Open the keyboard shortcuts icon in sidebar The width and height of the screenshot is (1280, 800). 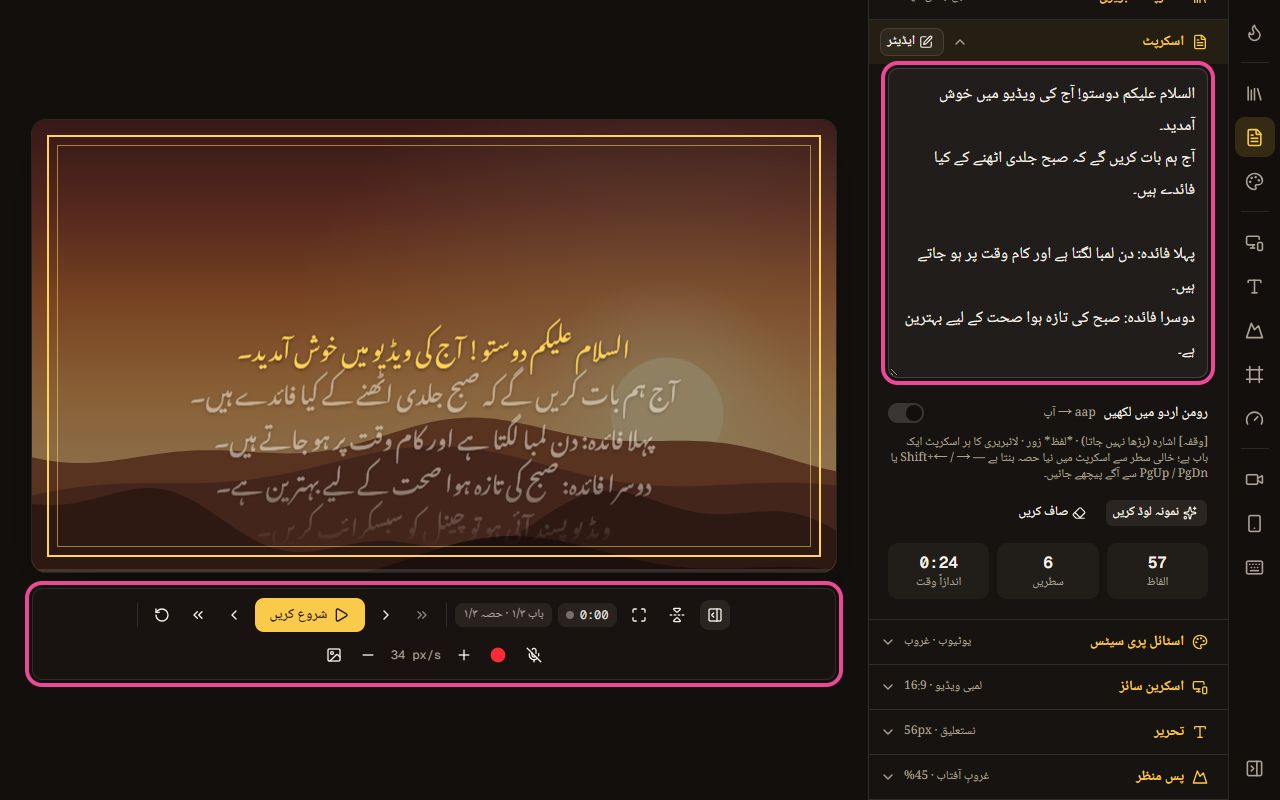(1254, 567)
